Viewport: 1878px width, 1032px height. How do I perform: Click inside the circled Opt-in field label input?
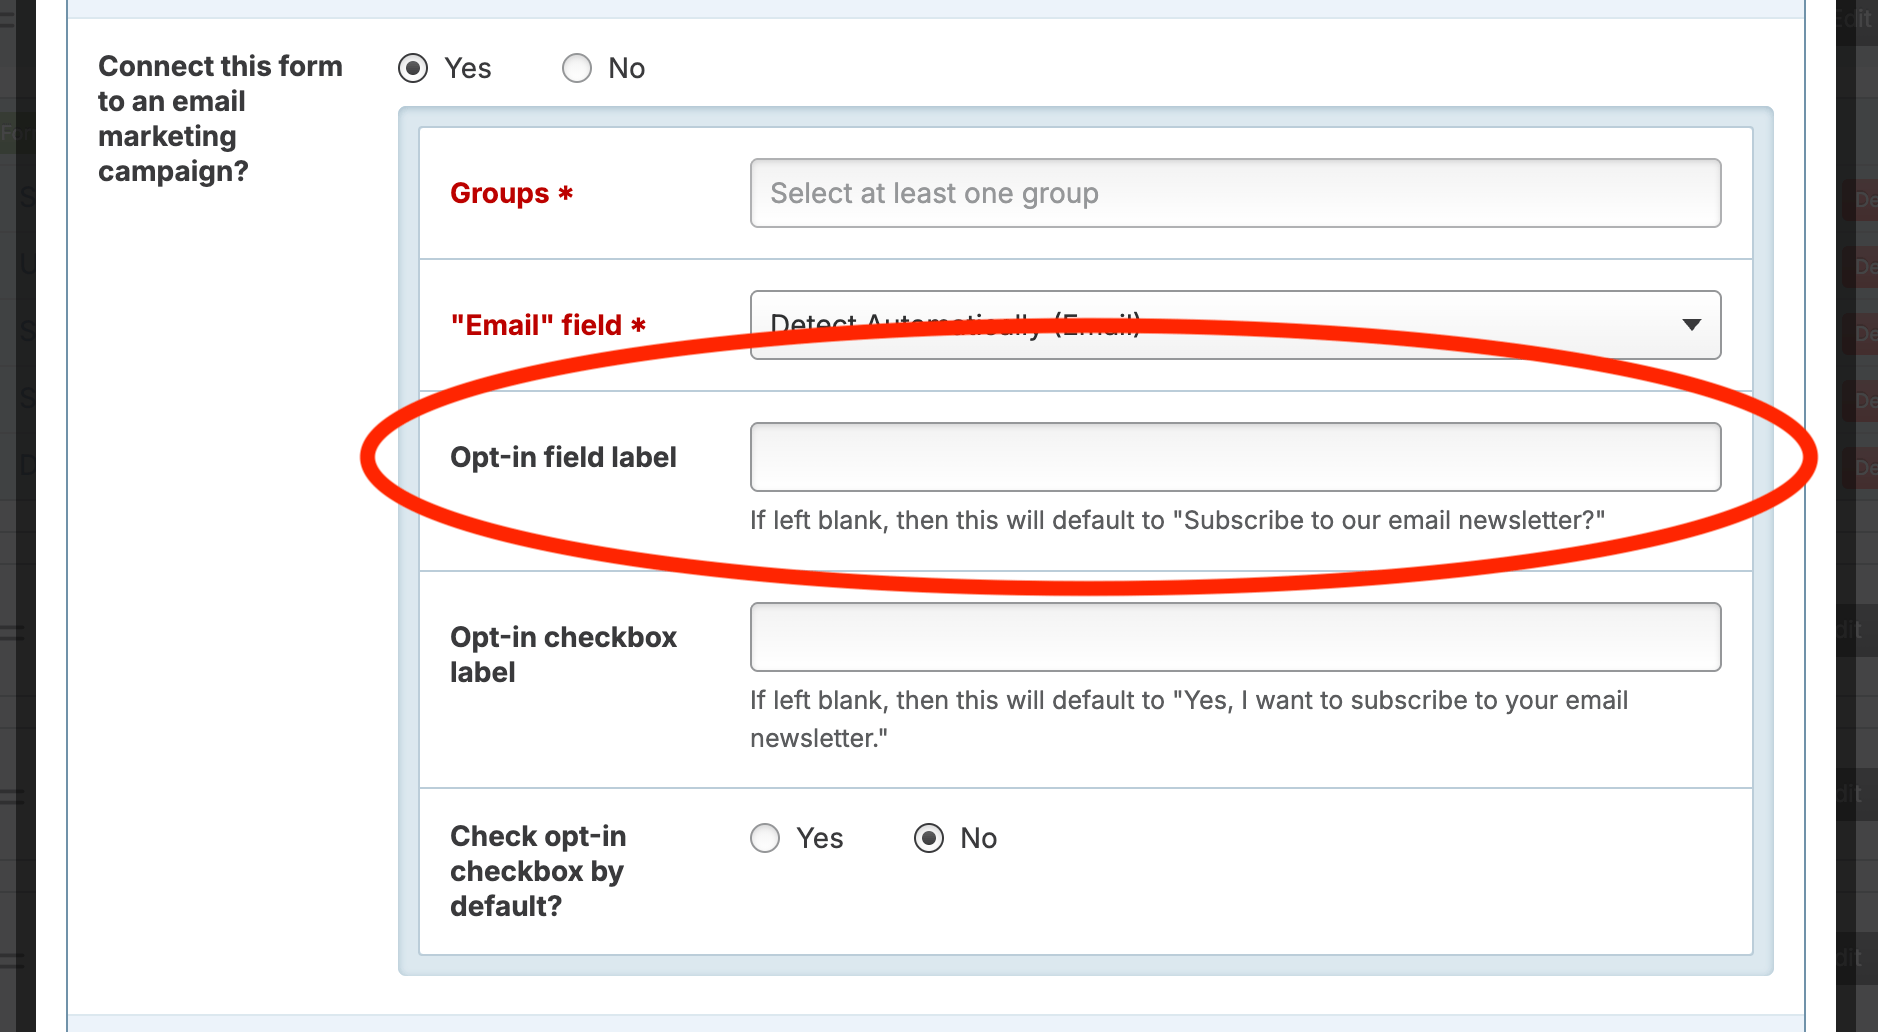point(1235,457)
